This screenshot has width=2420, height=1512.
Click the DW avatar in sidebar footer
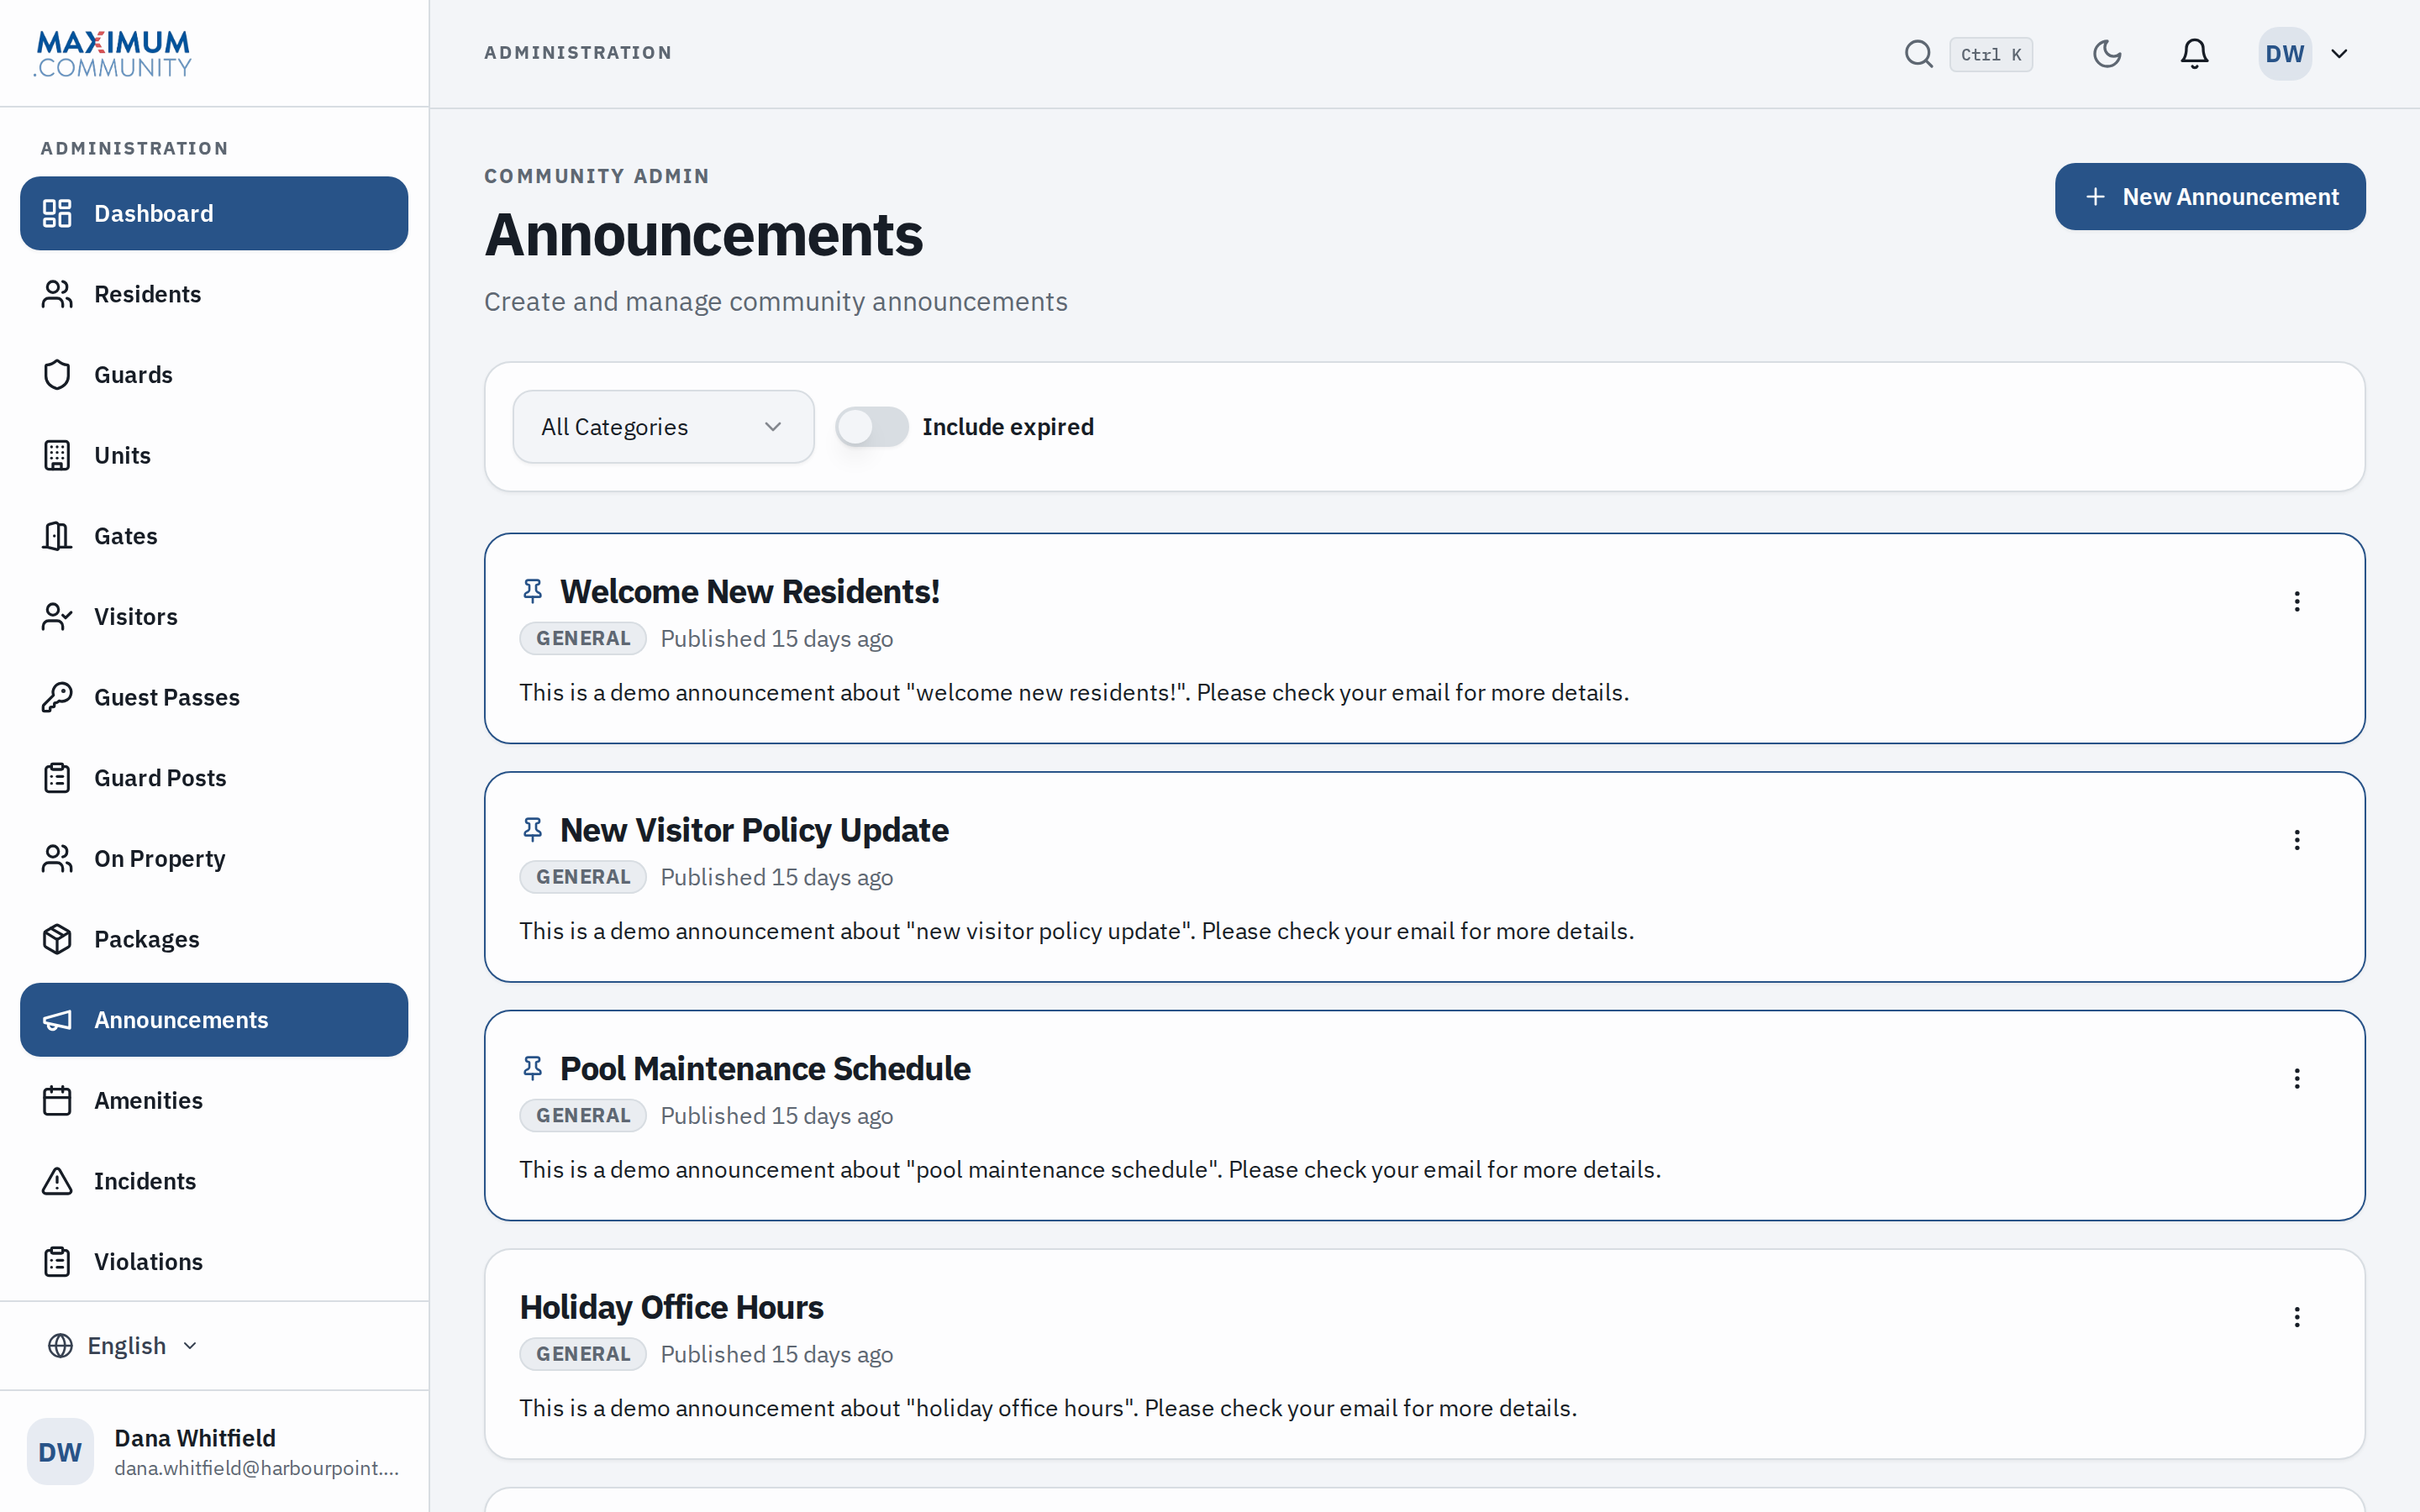coord(60,1452)
